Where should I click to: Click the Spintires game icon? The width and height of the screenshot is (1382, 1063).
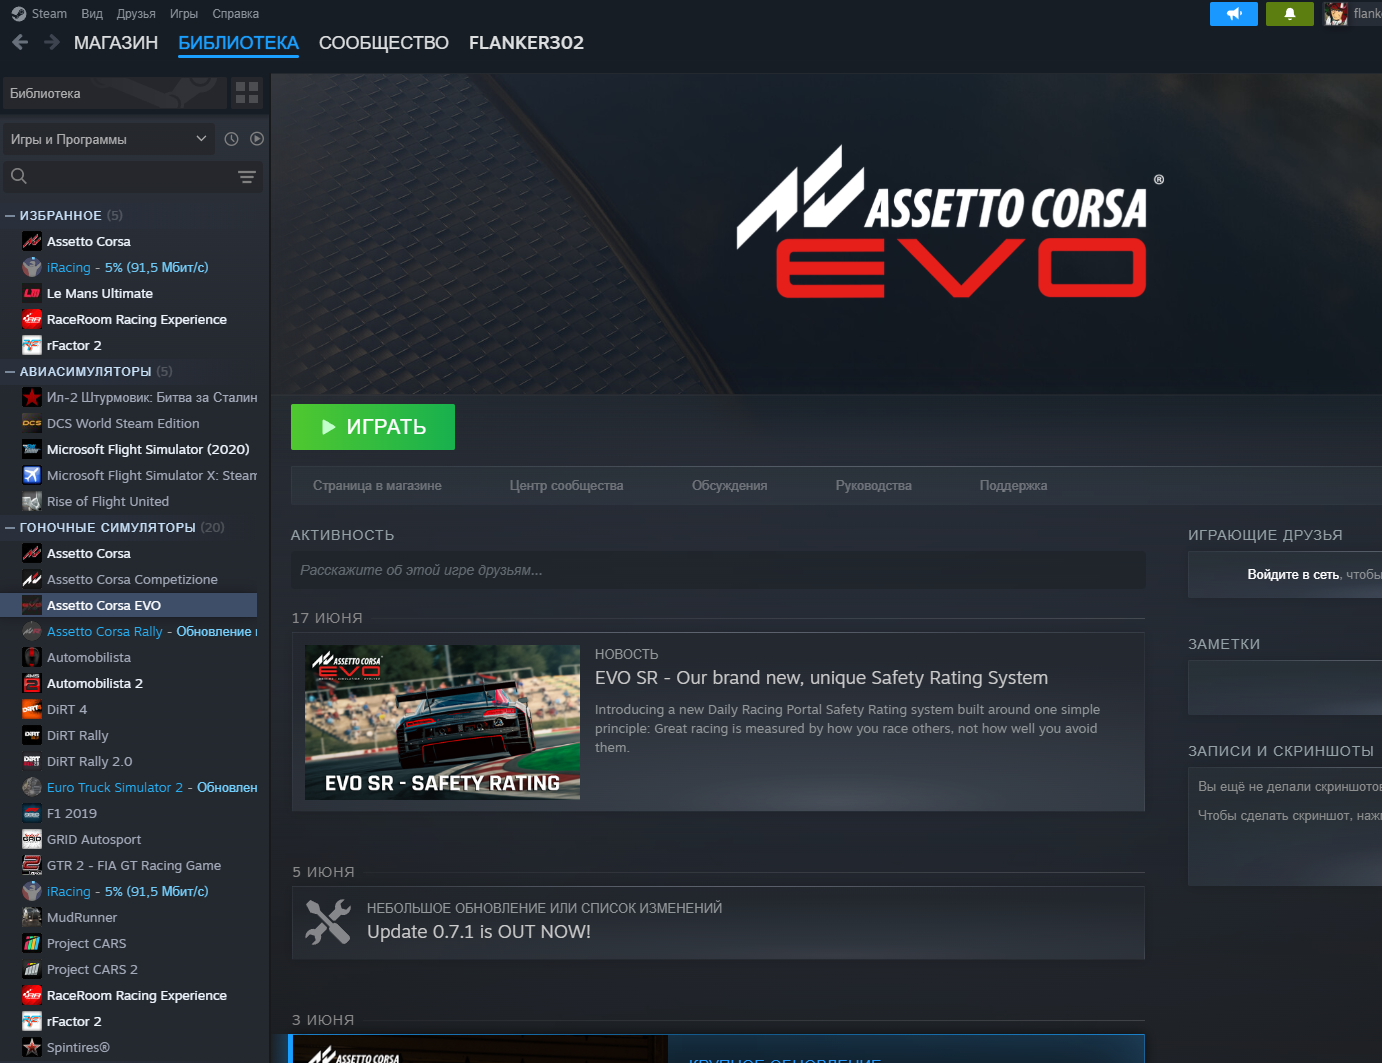32,1047
